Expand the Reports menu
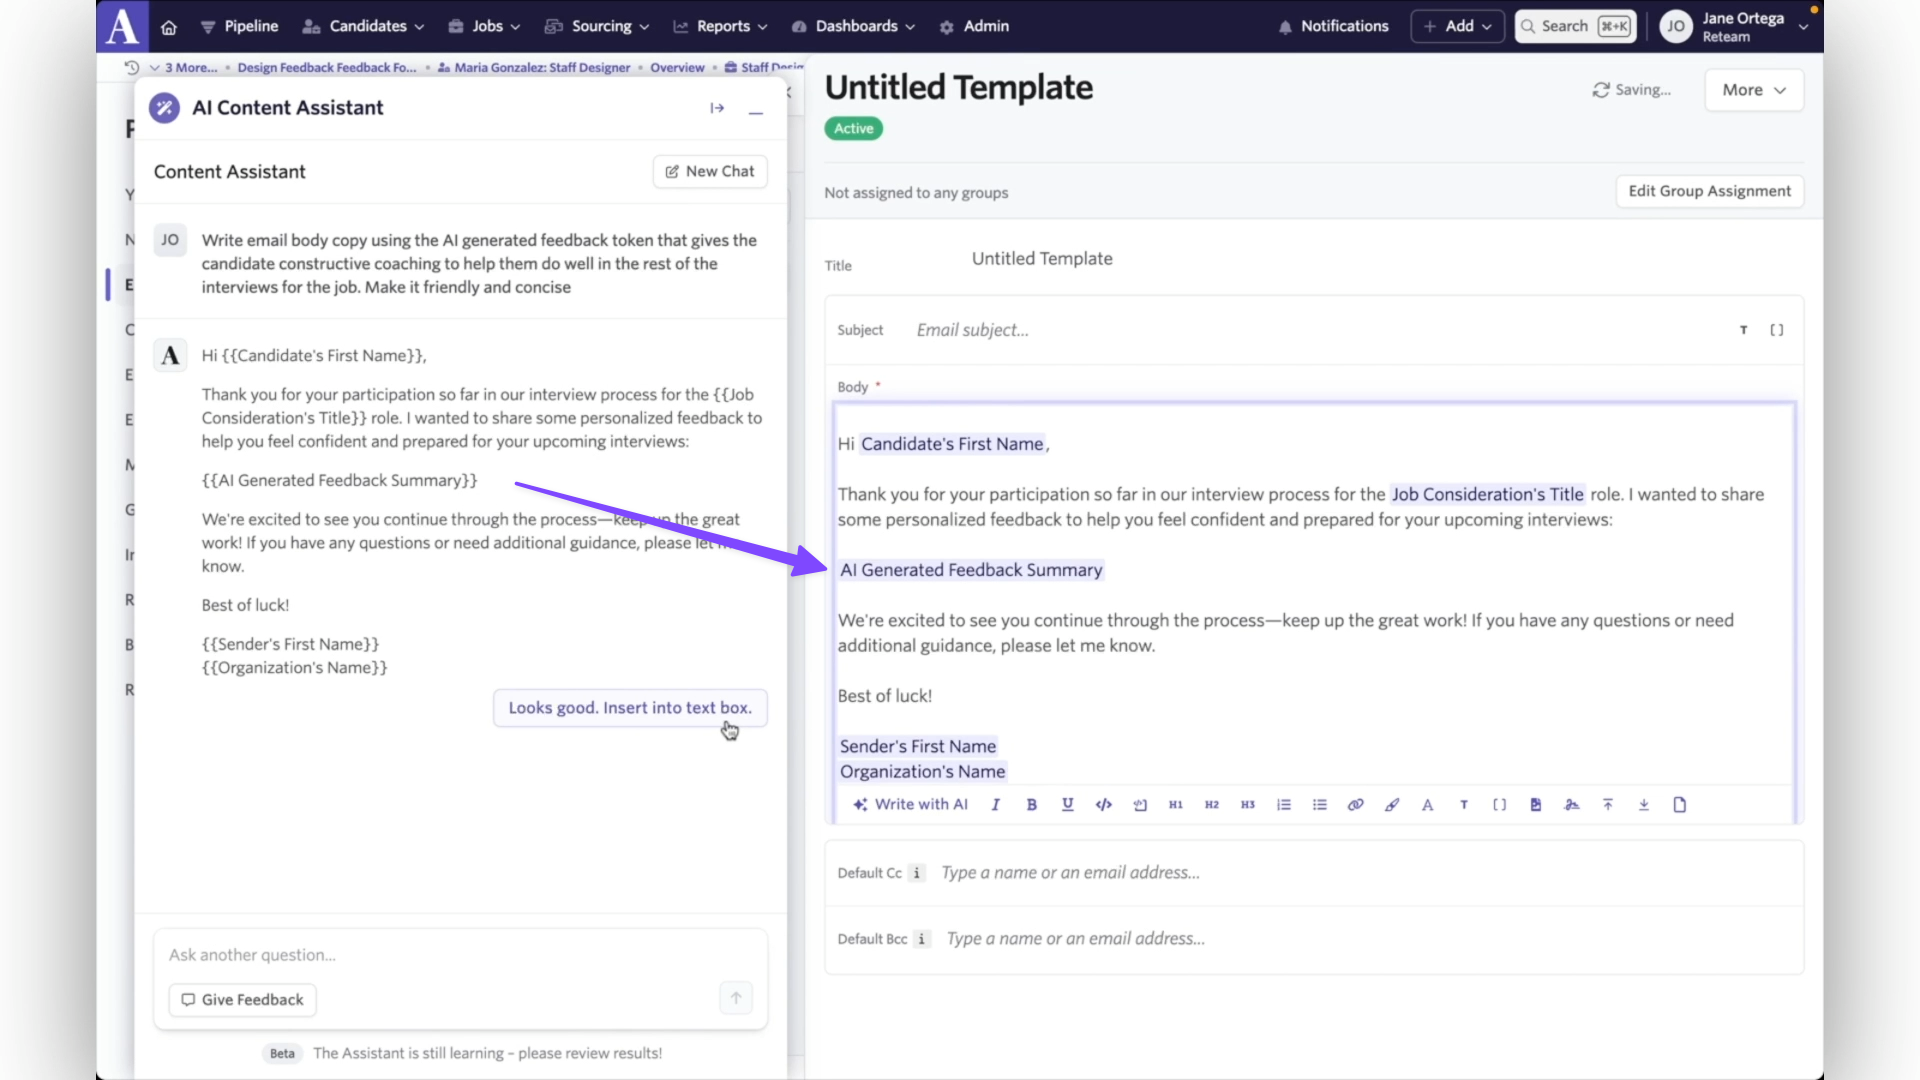This screenshot has height=1080, width=1920. pyautogui.click(x=721, y=26)
